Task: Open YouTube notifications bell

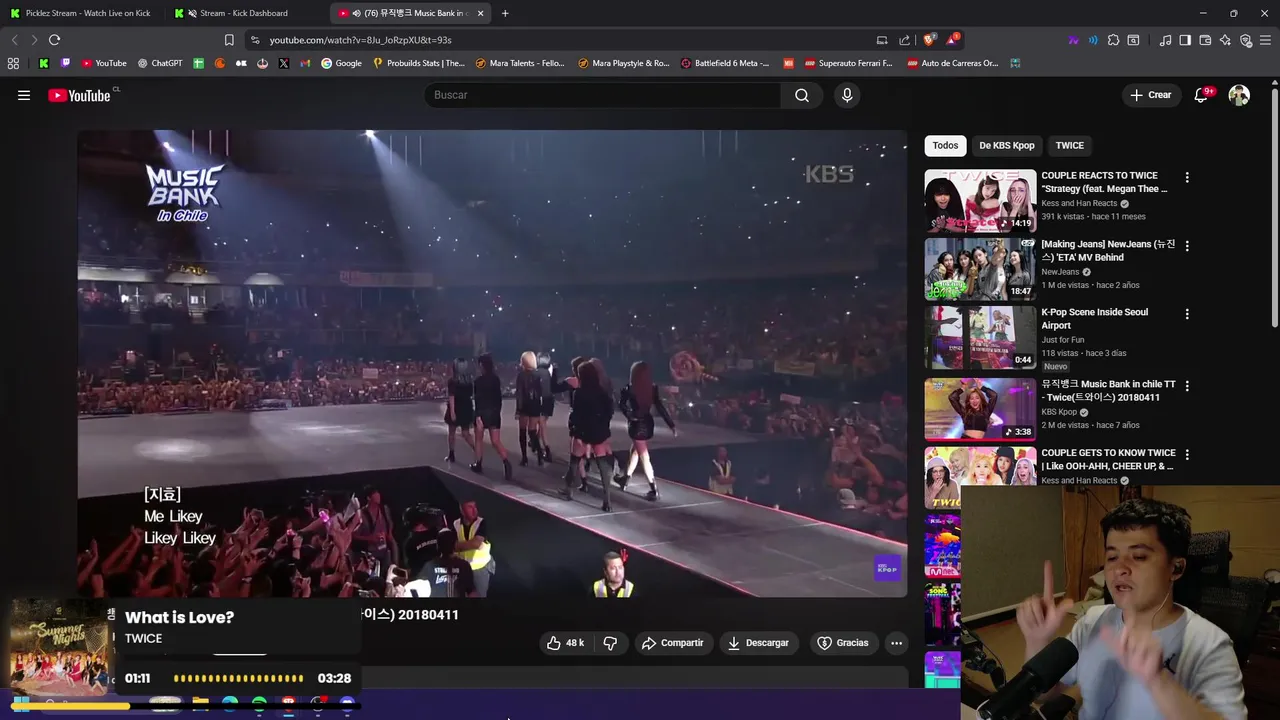Action: coord(1201,95)
